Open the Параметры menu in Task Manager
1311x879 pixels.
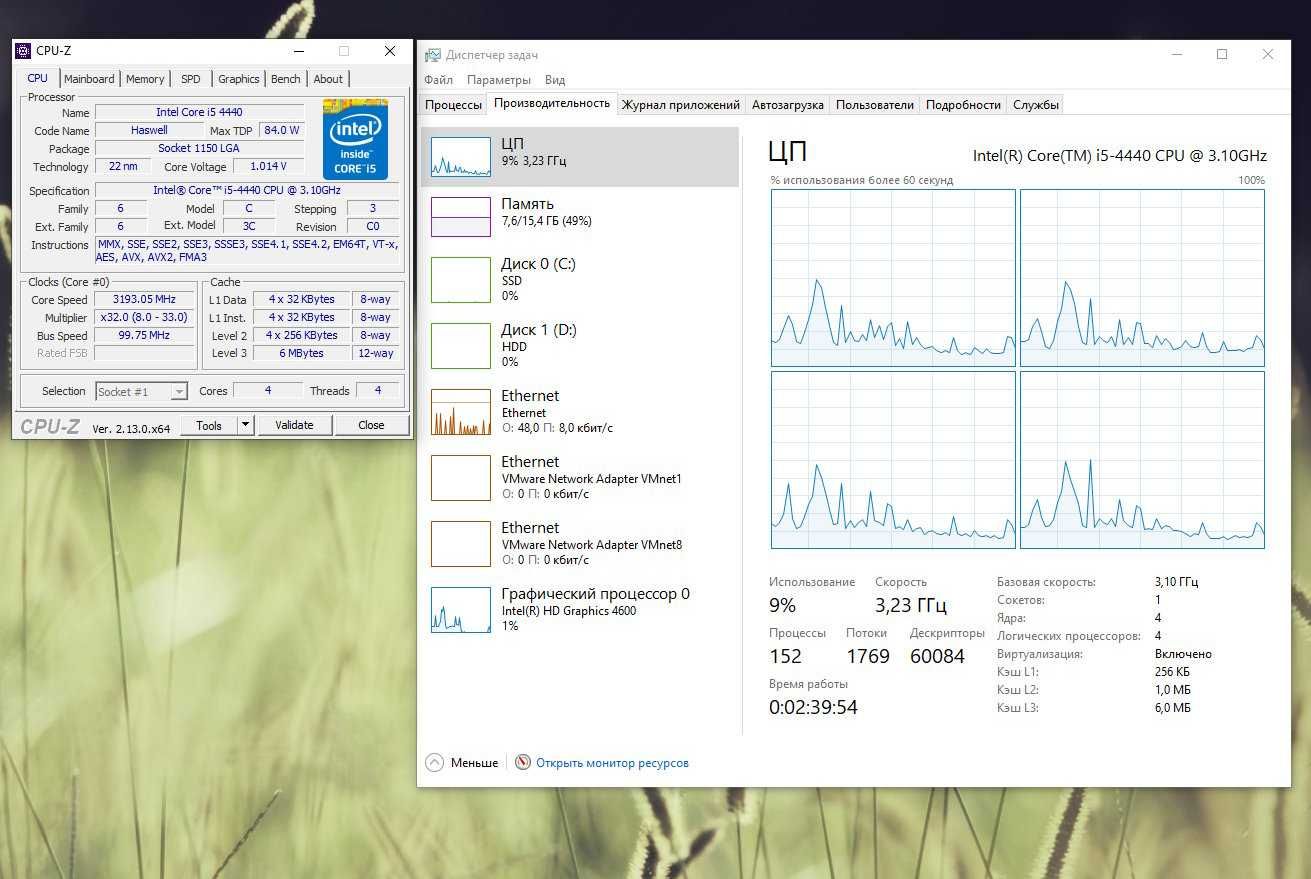(x=498, y=80)
